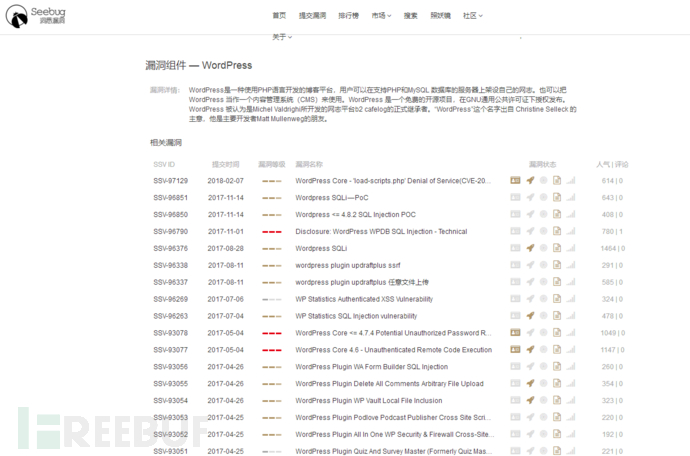The height and width of the screenshot is (456, 690).
Task: Open 'WordPress Core 4.6 - Unauthenticated Remote Code Execution'
Action: 393,350
